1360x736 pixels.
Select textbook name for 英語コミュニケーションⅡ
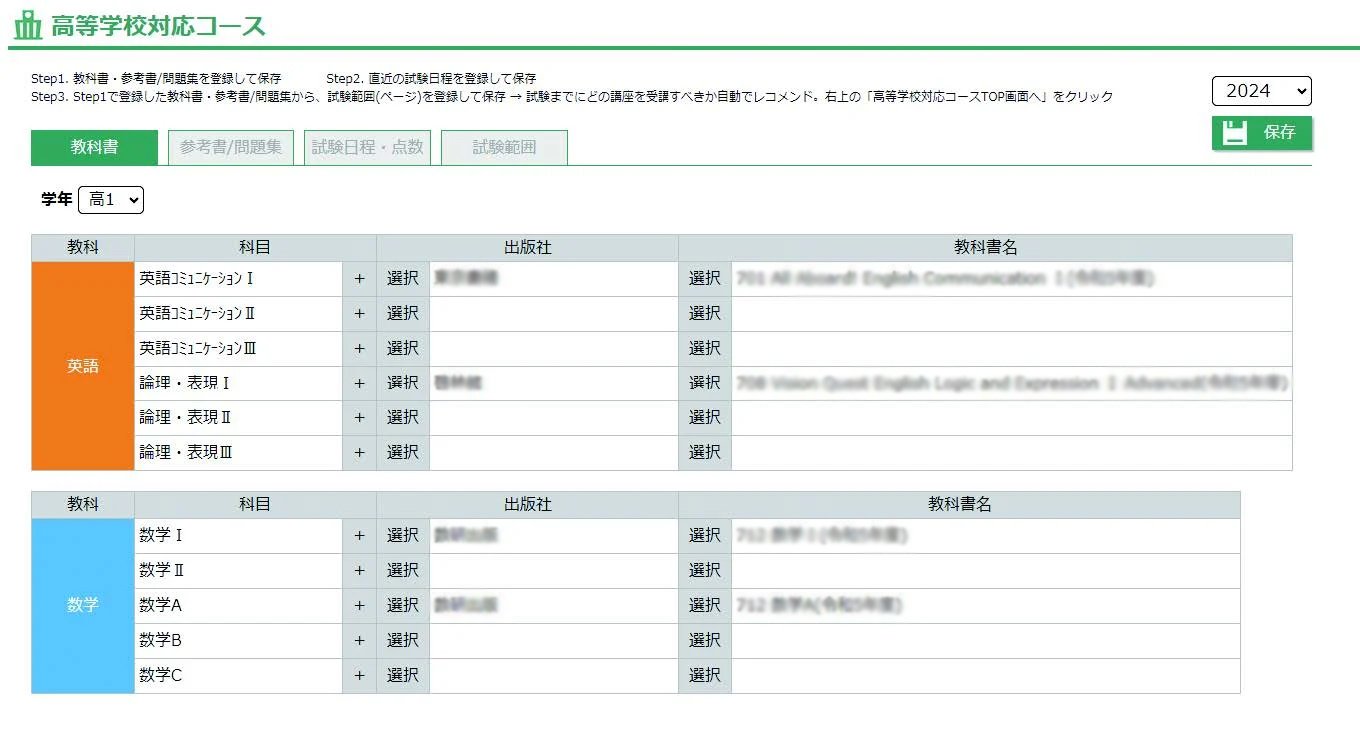(705, 314)
